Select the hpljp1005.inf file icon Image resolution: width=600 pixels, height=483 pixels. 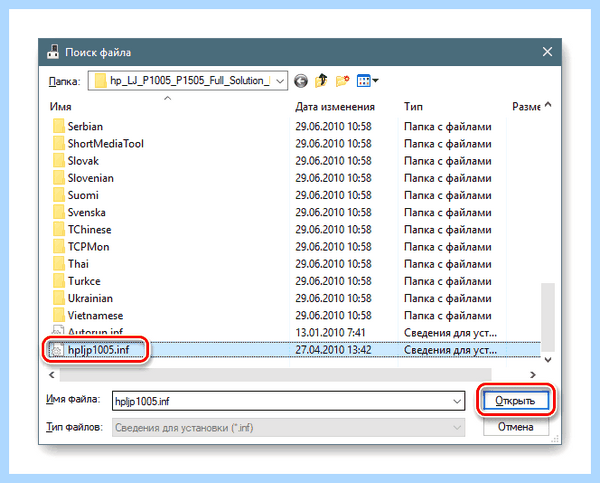tap(57, 349)
